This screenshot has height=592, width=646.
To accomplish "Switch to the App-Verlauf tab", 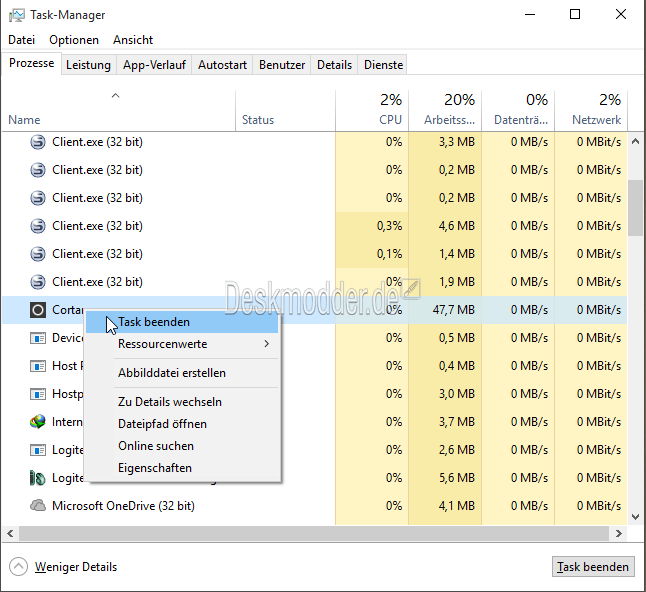I will point(154,65).
